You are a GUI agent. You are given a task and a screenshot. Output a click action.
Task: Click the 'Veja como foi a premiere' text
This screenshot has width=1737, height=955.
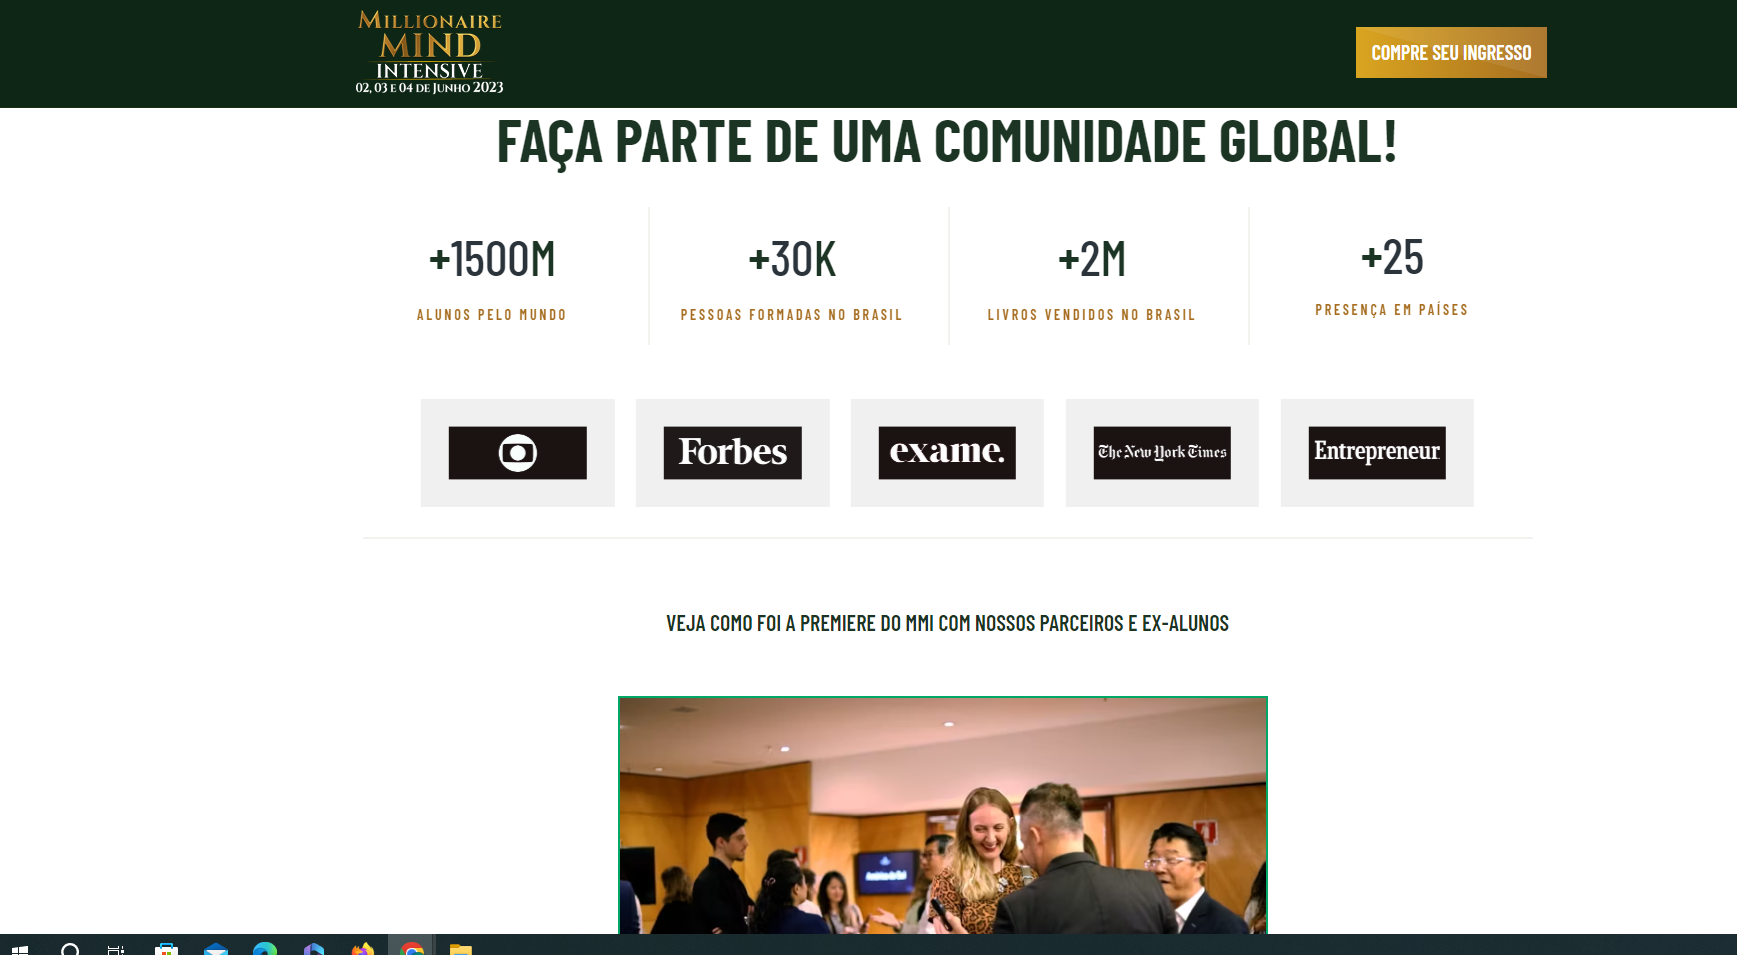[948, 624]
